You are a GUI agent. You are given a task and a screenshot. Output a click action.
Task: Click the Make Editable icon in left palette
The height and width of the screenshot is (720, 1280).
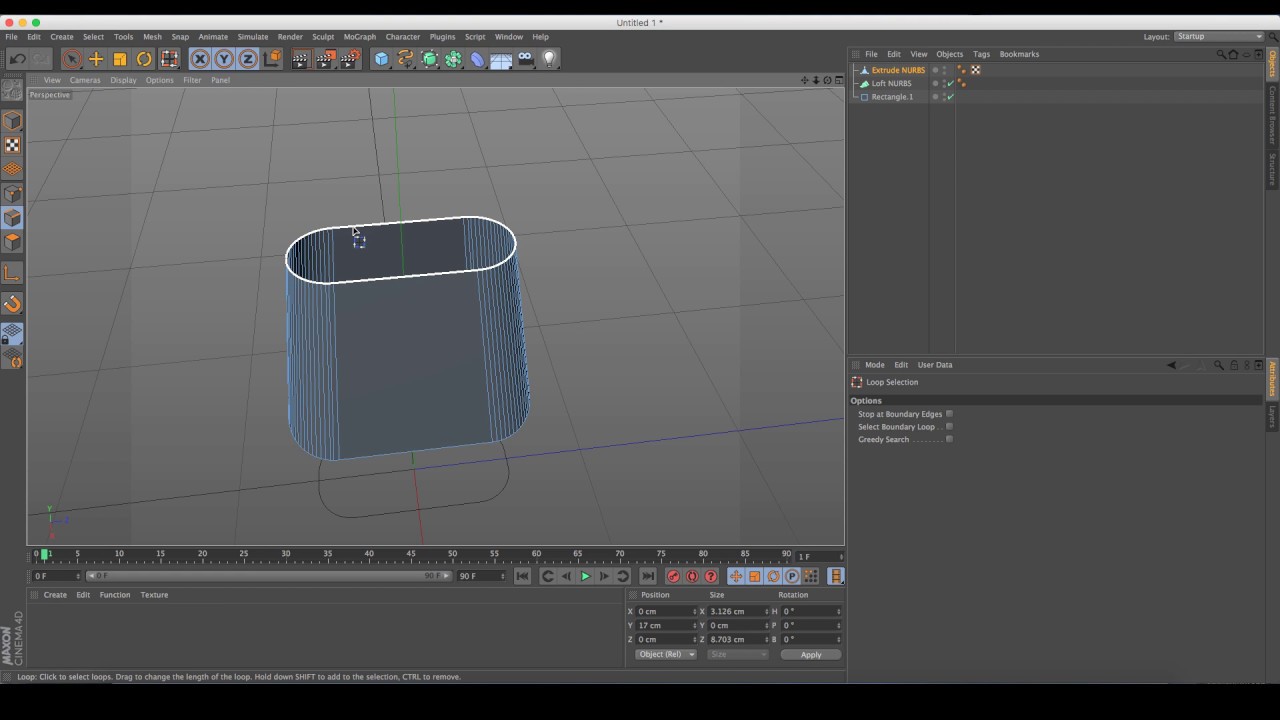(x=12, y=91)
